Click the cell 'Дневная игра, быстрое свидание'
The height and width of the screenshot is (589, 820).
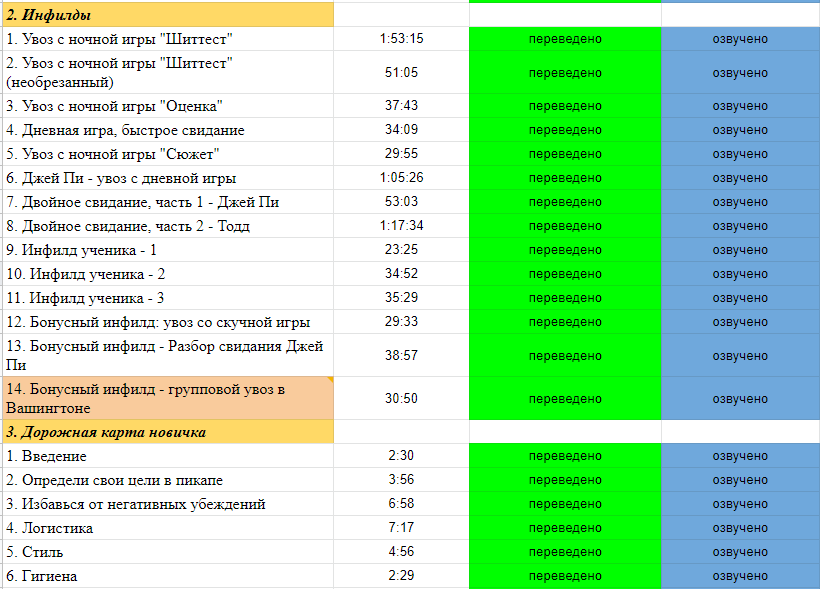[166, 130]
